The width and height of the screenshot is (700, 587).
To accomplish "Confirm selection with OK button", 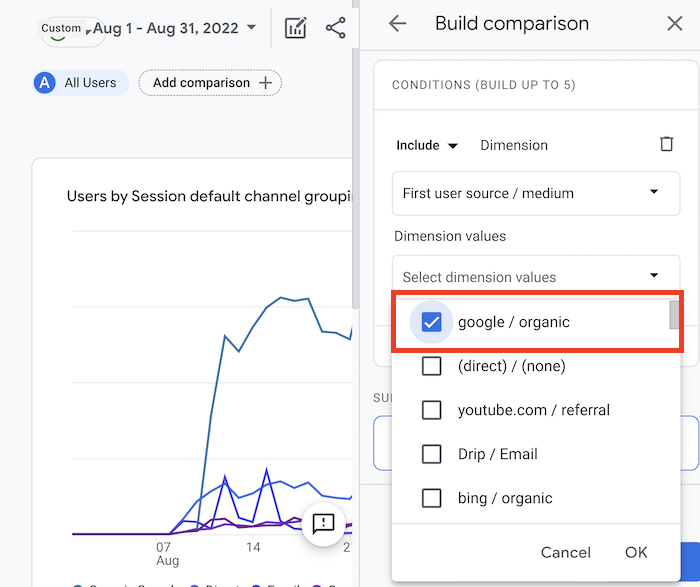I will tap(636, 552).
